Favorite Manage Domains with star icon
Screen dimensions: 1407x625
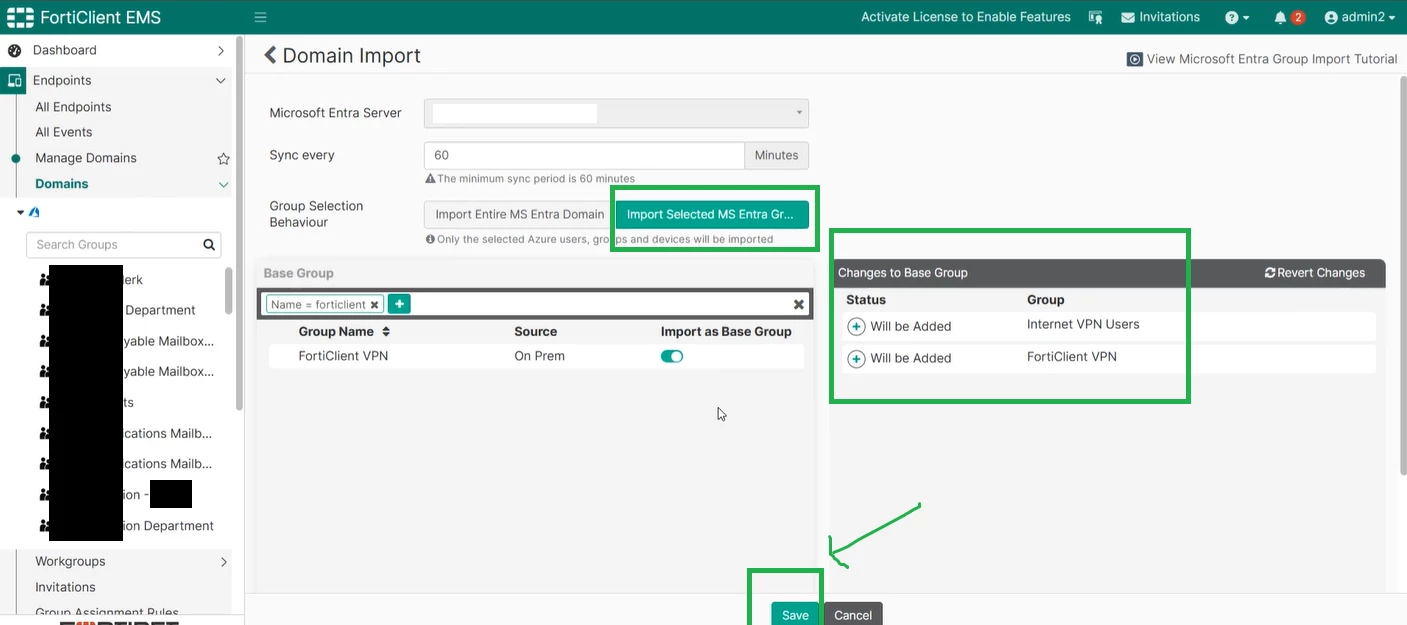coord(223,158)
